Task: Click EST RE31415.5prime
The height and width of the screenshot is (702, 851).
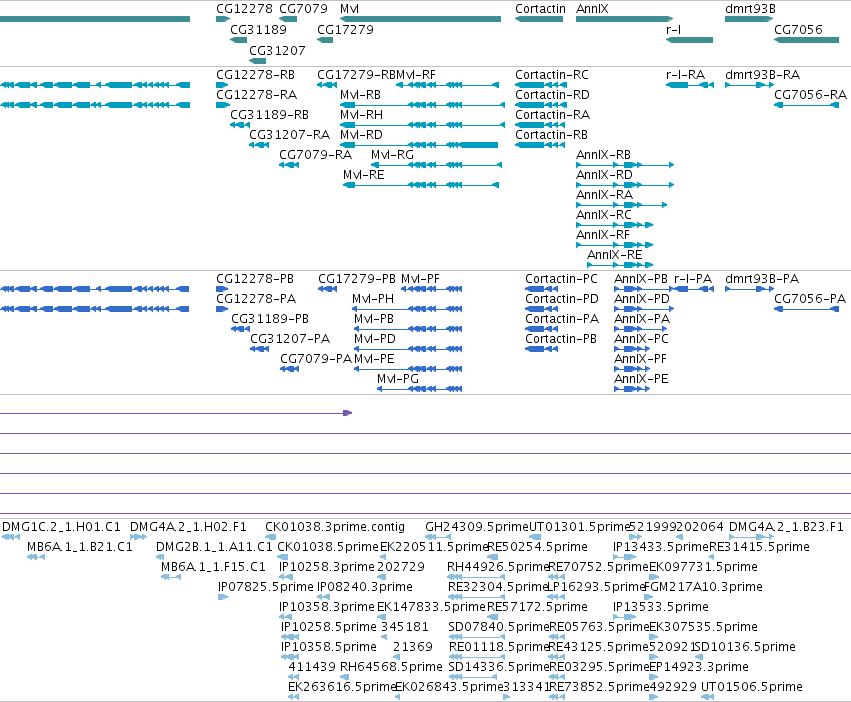Action: tap(712, 557)
